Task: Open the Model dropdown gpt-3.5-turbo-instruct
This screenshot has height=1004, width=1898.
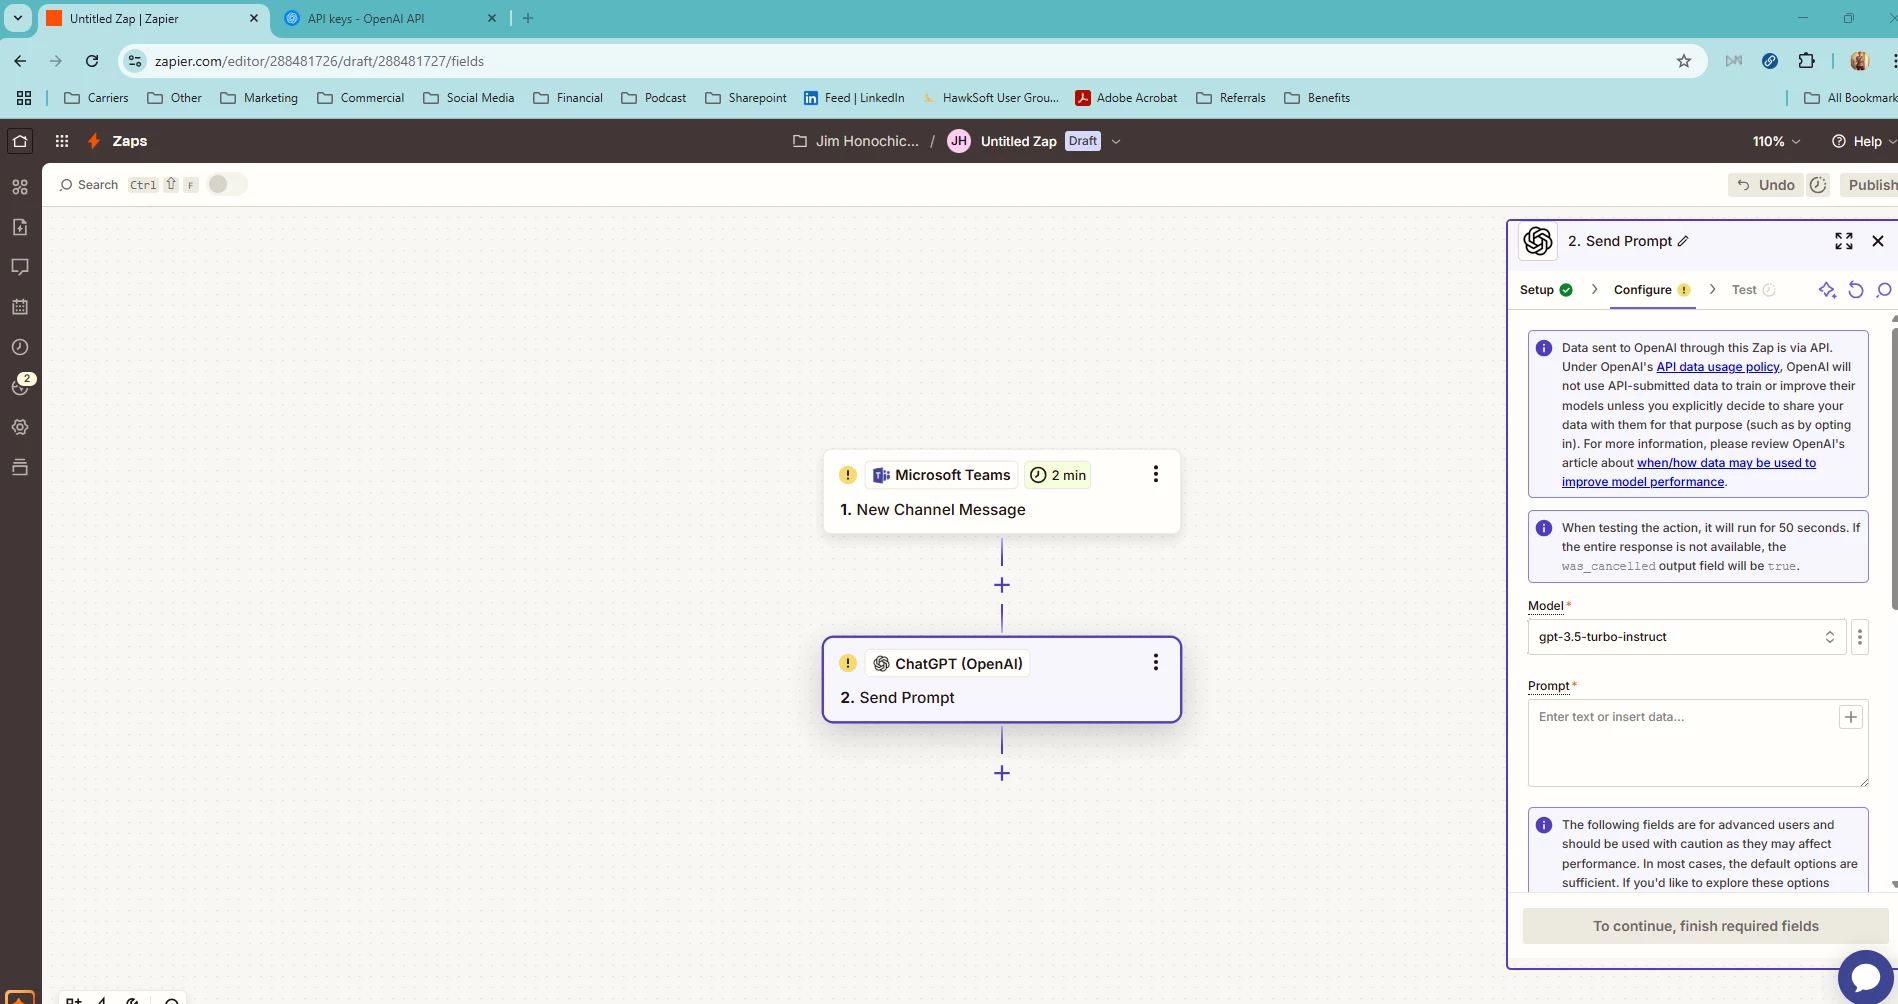Action: (1687, 637)
